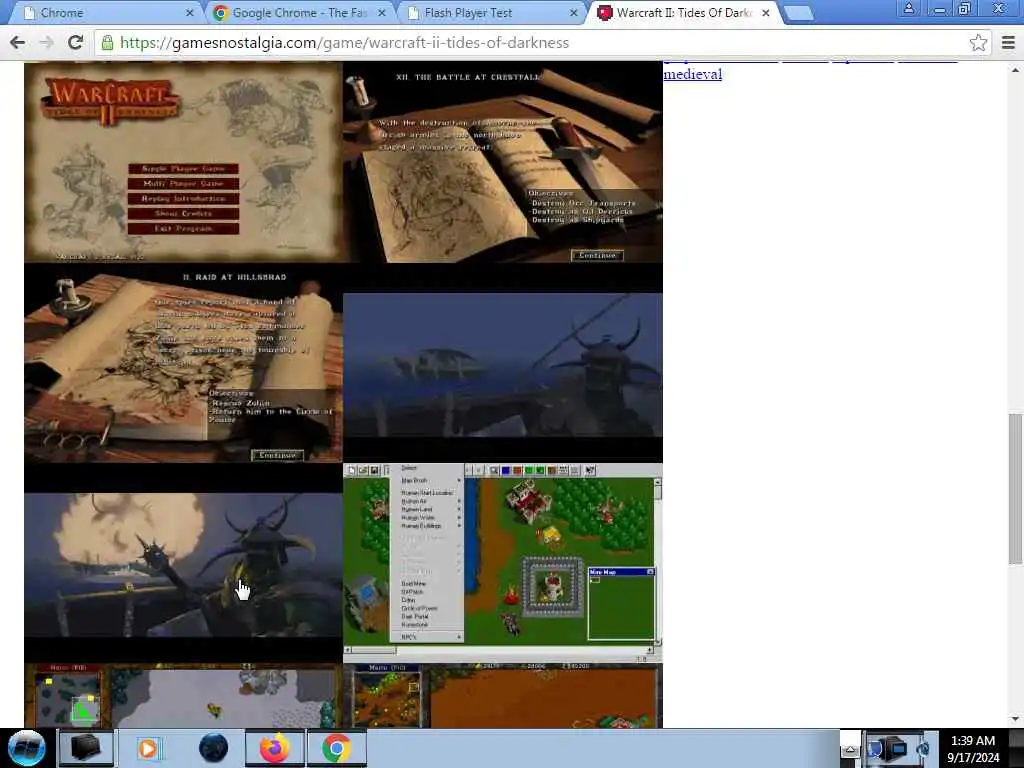Close the 'Google Chrome - The Fa...' tab
This screenshot has width=1024, height=768.
(381, 13)
